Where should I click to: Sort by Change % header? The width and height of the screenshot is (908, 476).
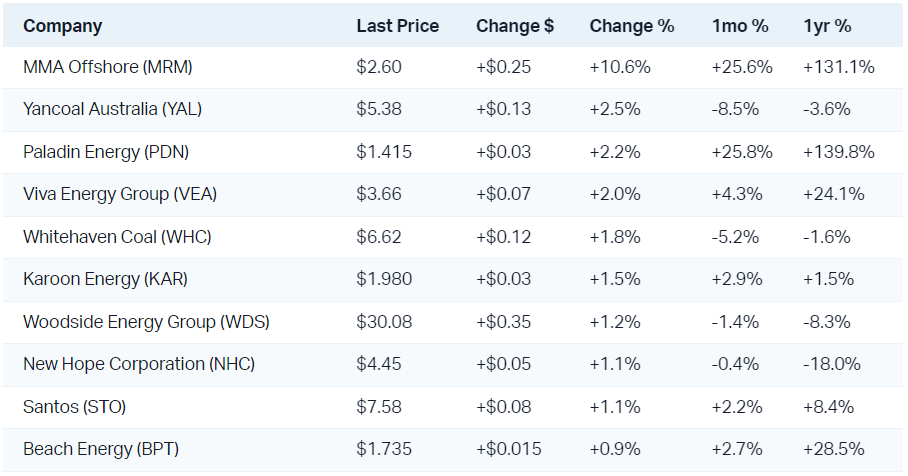pyautogui.click(x=631, y=26)
